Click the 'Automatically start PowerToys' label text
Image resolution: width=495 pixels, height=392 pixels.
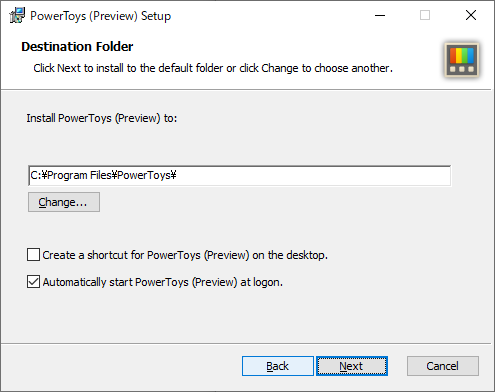pos(163,282)
